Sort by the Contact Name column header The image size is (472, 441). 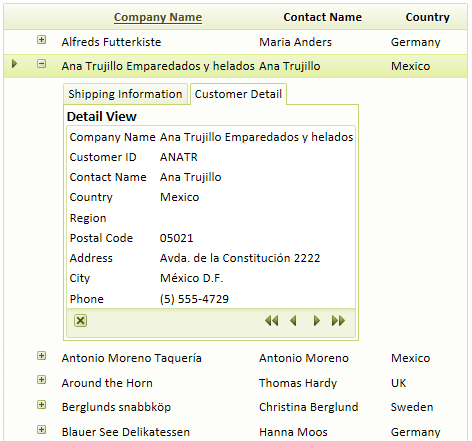323,17
